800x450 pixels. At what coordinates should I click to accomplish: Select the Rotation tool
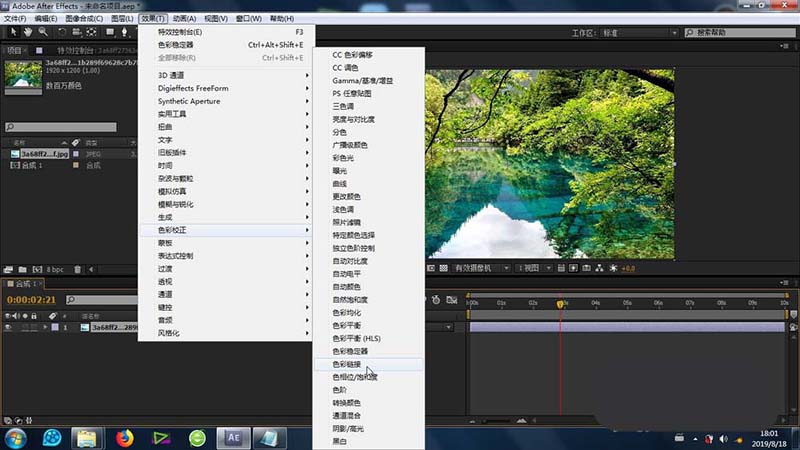pyautogui.click(x=61, y=32)
